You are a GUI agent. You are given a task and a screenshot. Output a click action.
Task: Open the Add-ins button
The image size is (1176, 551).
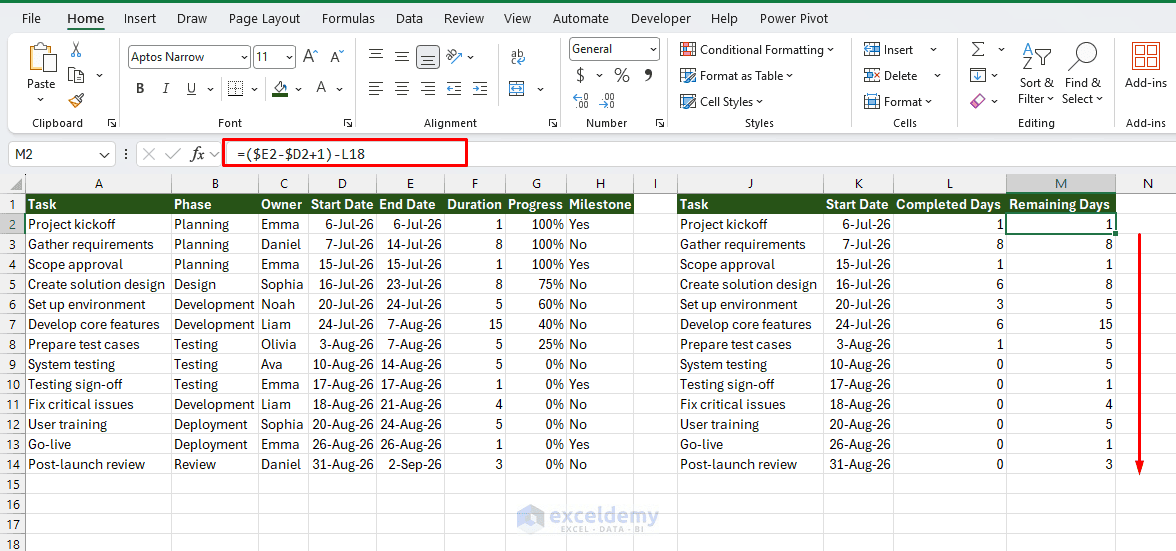pos(1146,65)
